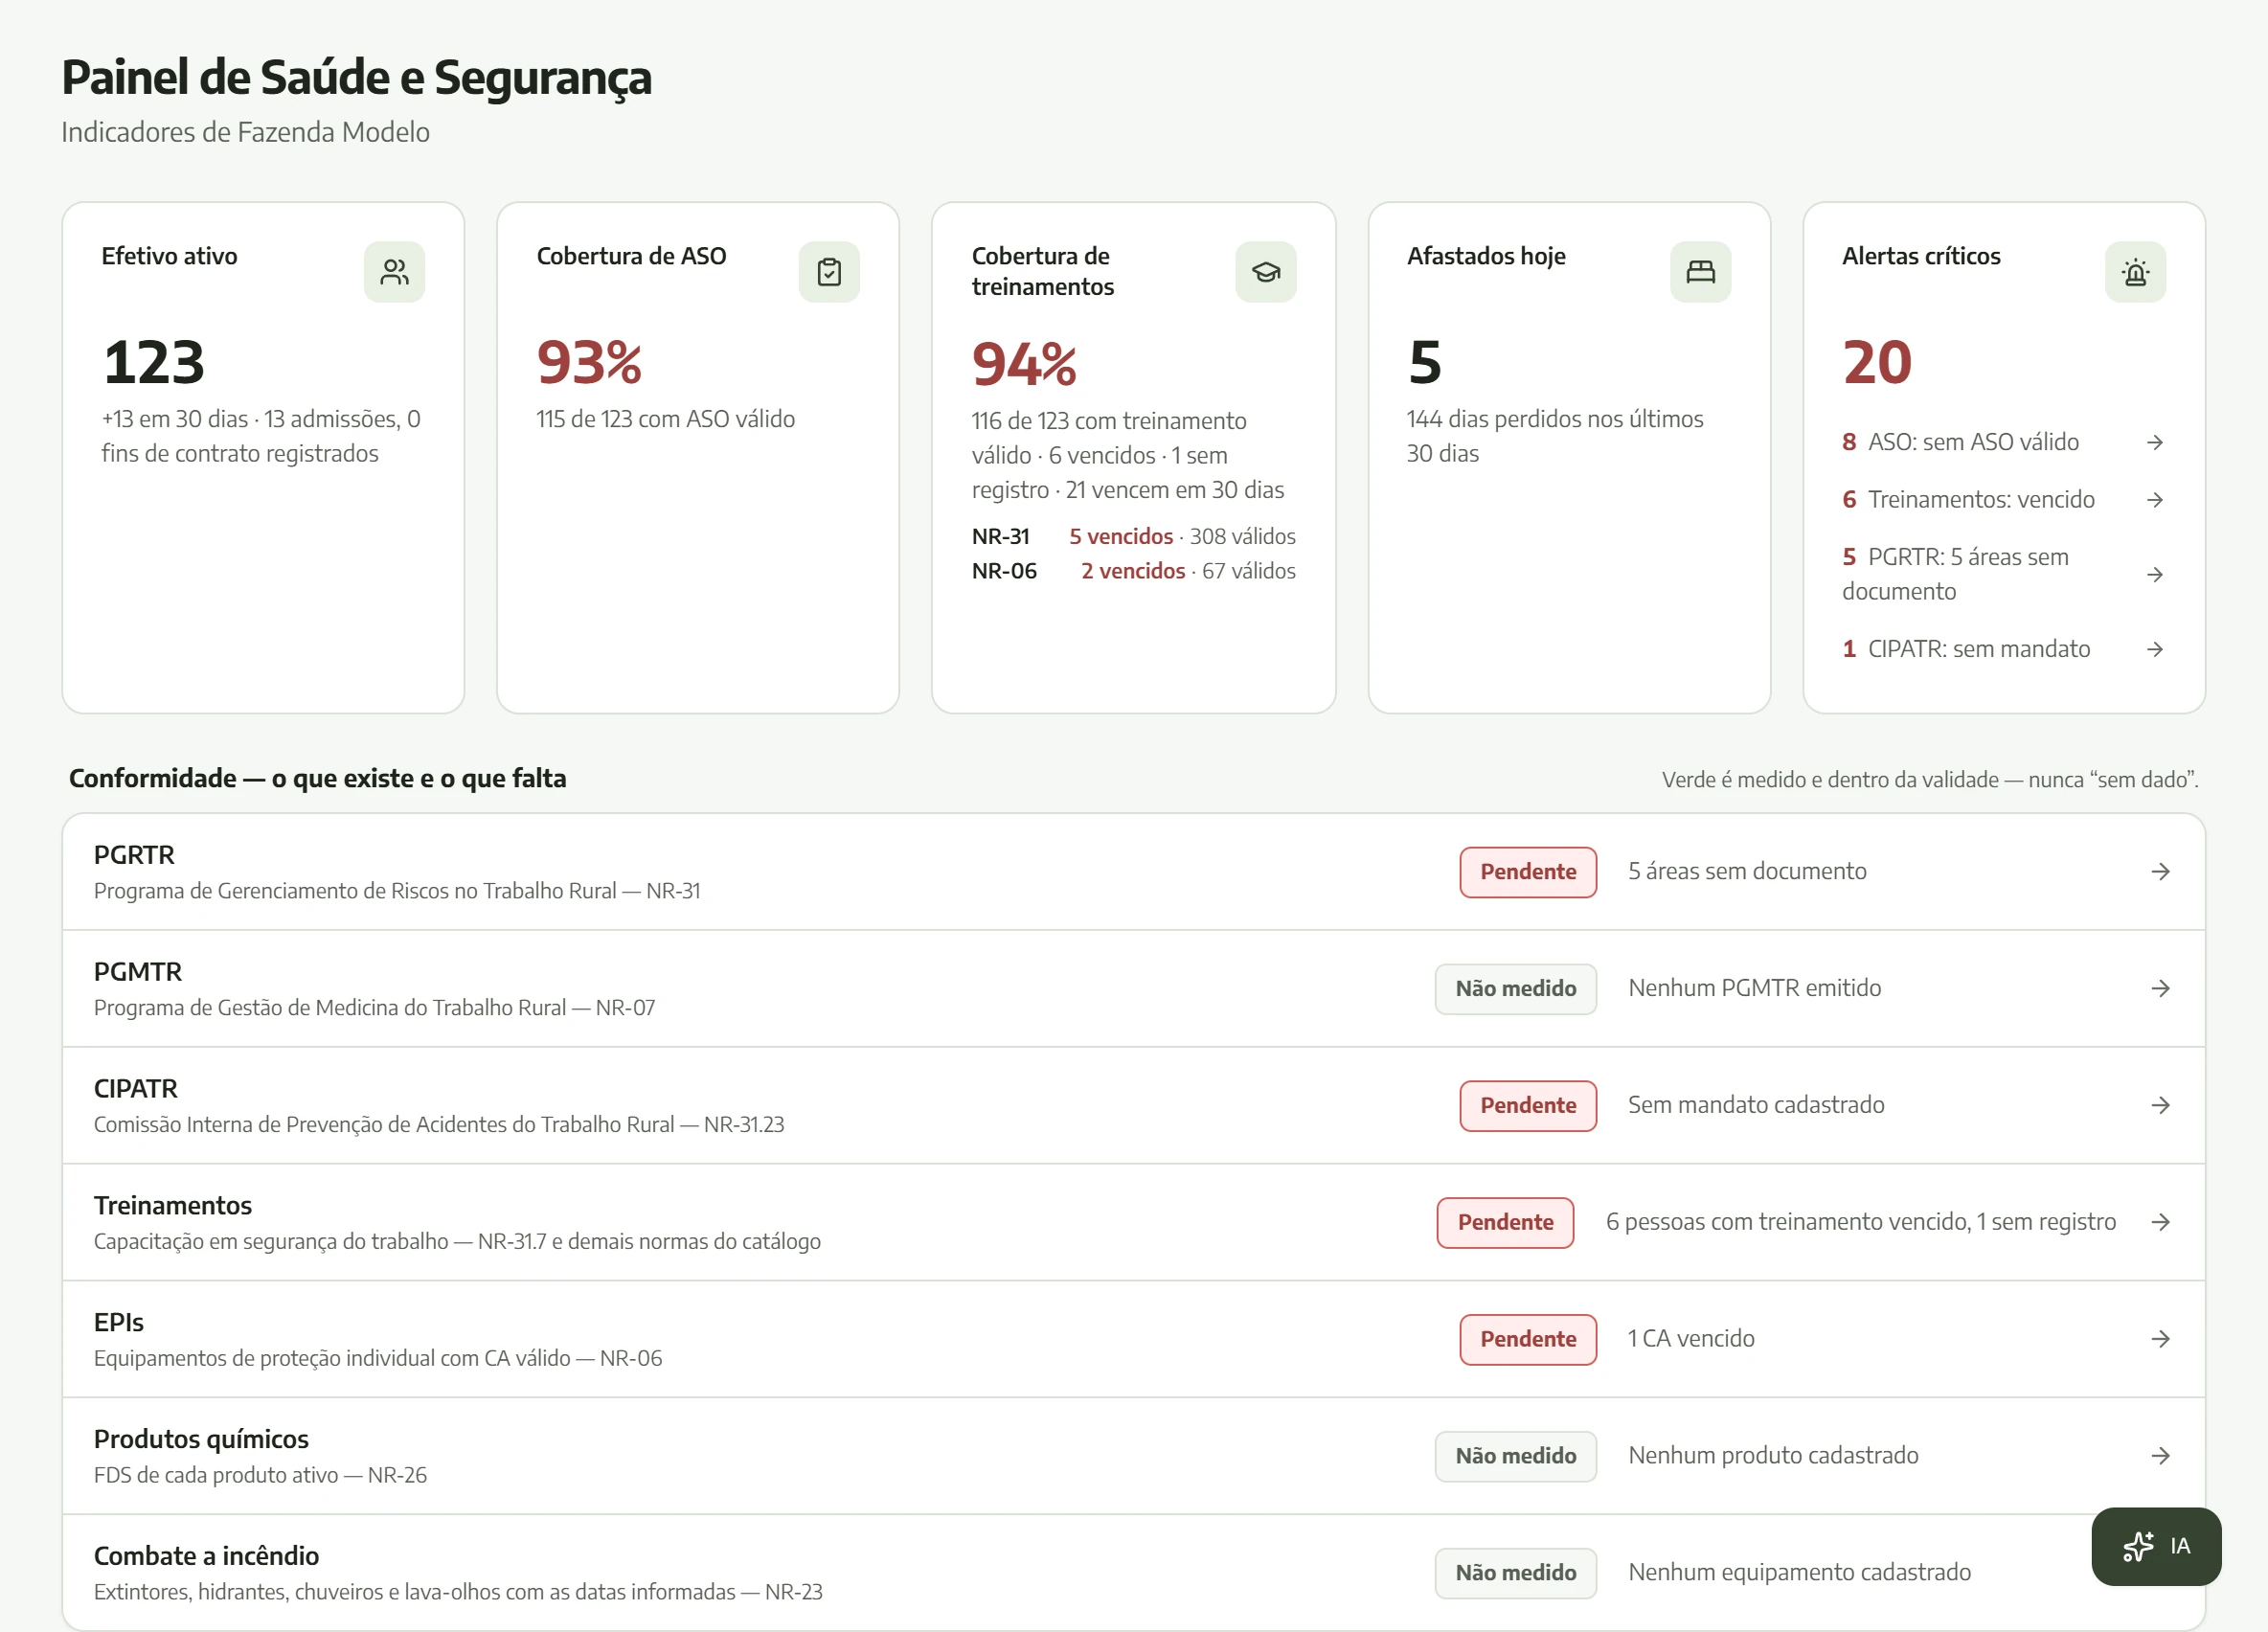Click the 123 Efetivo ativo value
The height and width of the screenshot is (1632, 2268).
point(154,362)
